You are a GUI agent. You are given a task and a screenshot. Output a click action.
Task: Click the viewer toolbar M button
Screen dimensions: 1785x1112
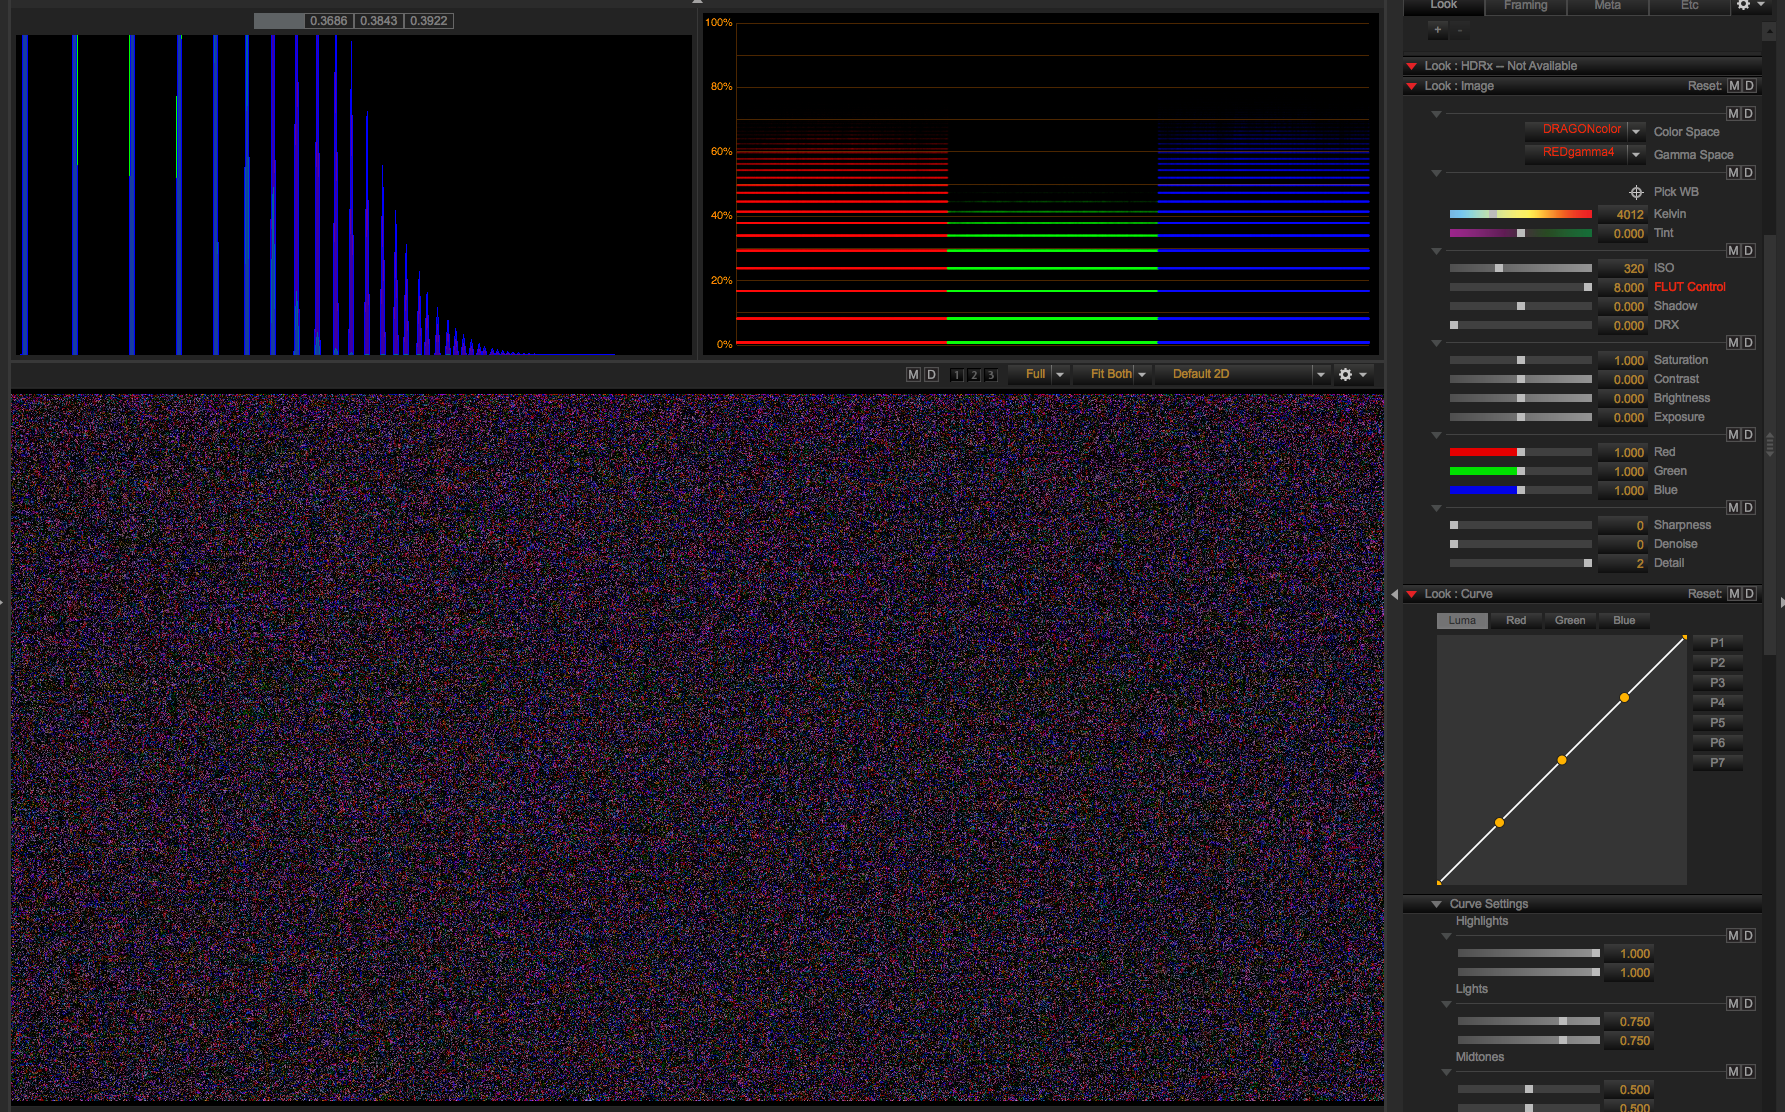pyautogui.click(x=913, y=374)
